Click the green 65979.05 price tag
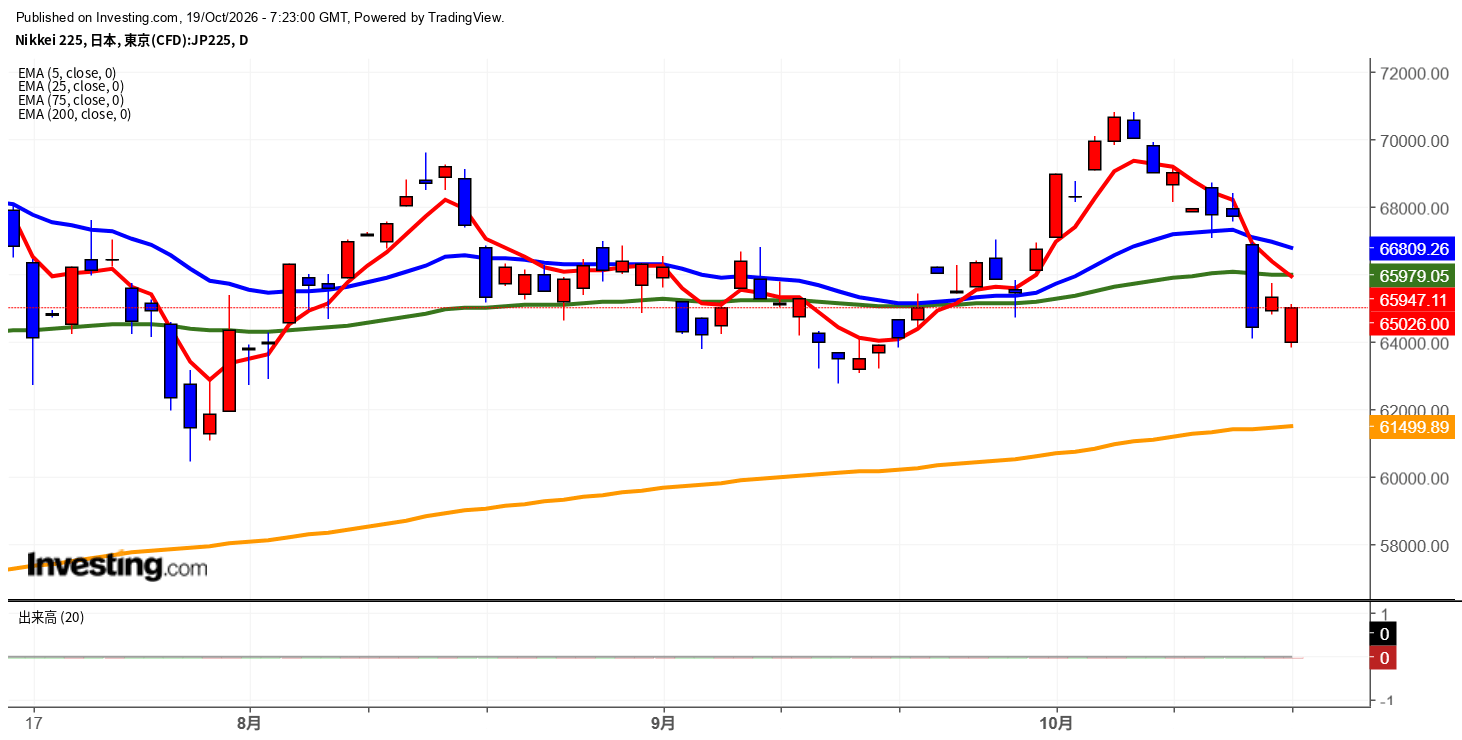The image size is (1462, 740). (1414, 276)
